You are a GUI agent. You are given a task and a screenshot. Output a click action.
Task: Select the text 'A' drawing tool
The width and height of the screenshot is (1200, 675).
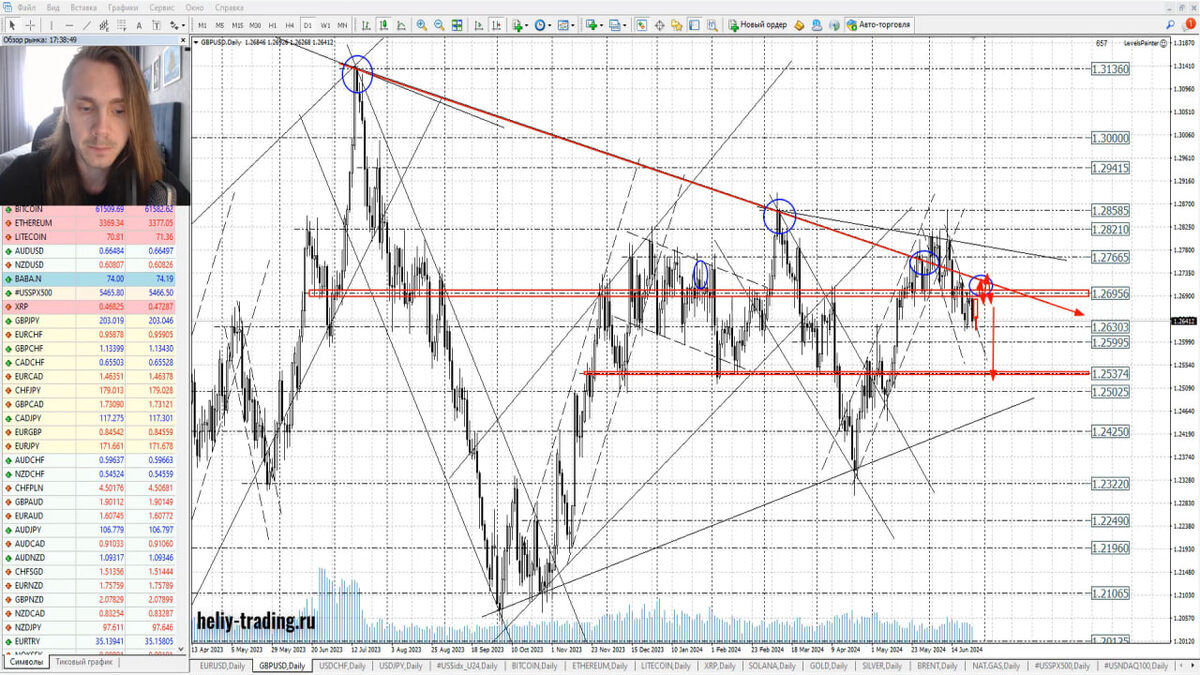139,24
